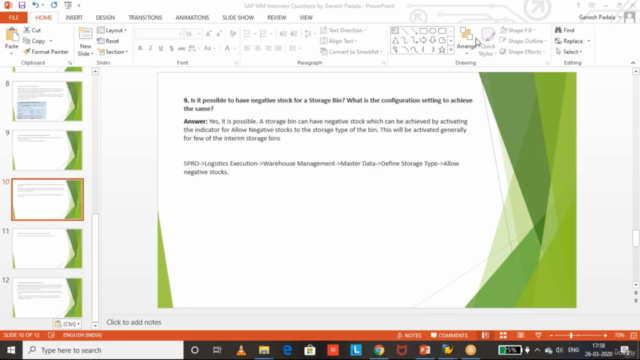Open the Shape Fill dropdown

pyautogui.click(x=518, y=30)
